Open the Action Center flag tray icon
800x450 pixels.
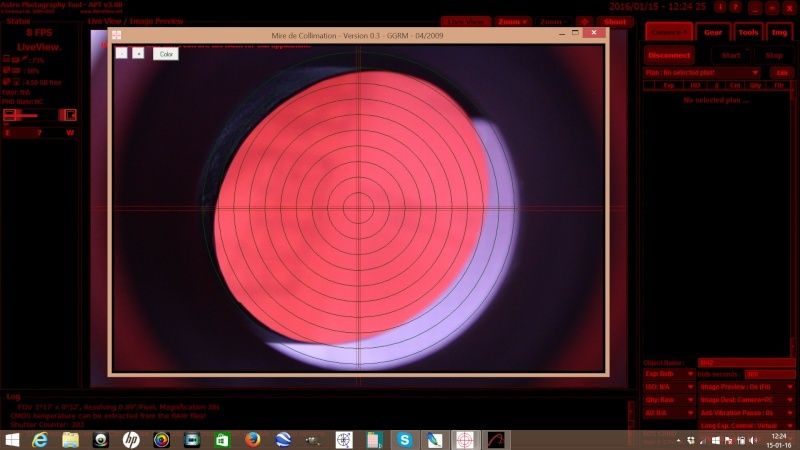click(728, 440)
